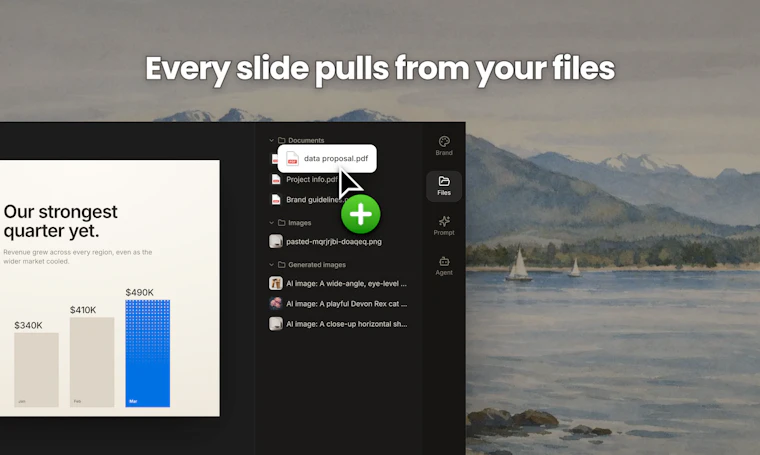The height and width of the screenshot is (455, 760).
Task: Click thumbnail of the Devon Rex cat image
Action: tap(276, 304)
